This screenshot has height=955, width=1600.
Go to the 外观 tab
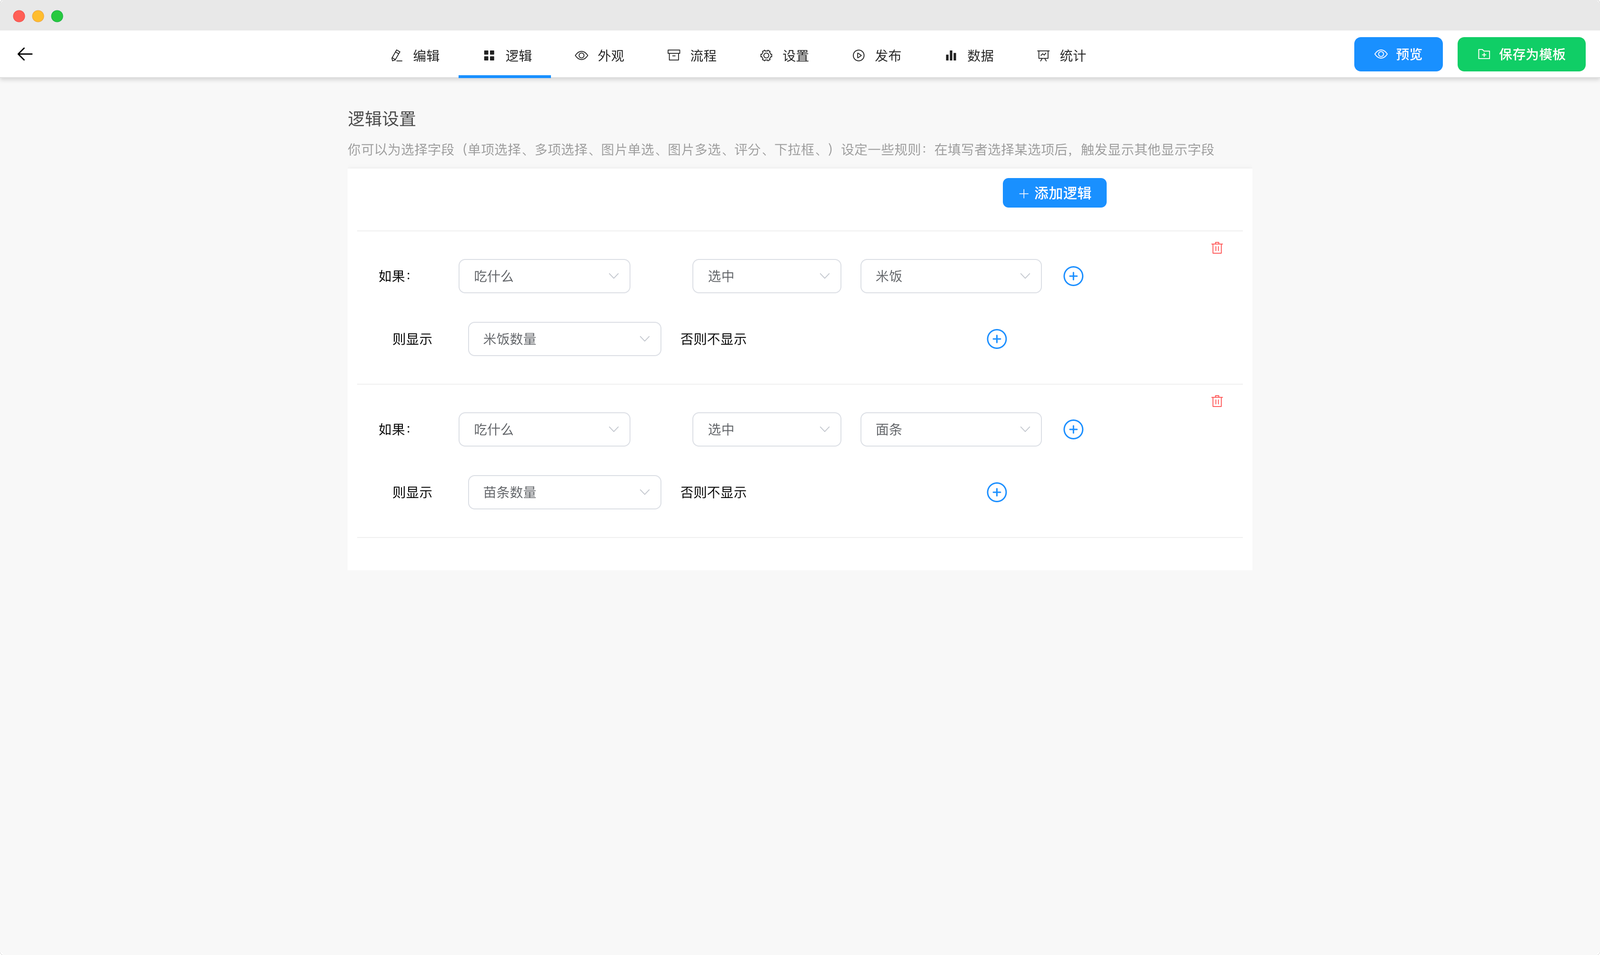pyautogui.click(x=599, y=56)
